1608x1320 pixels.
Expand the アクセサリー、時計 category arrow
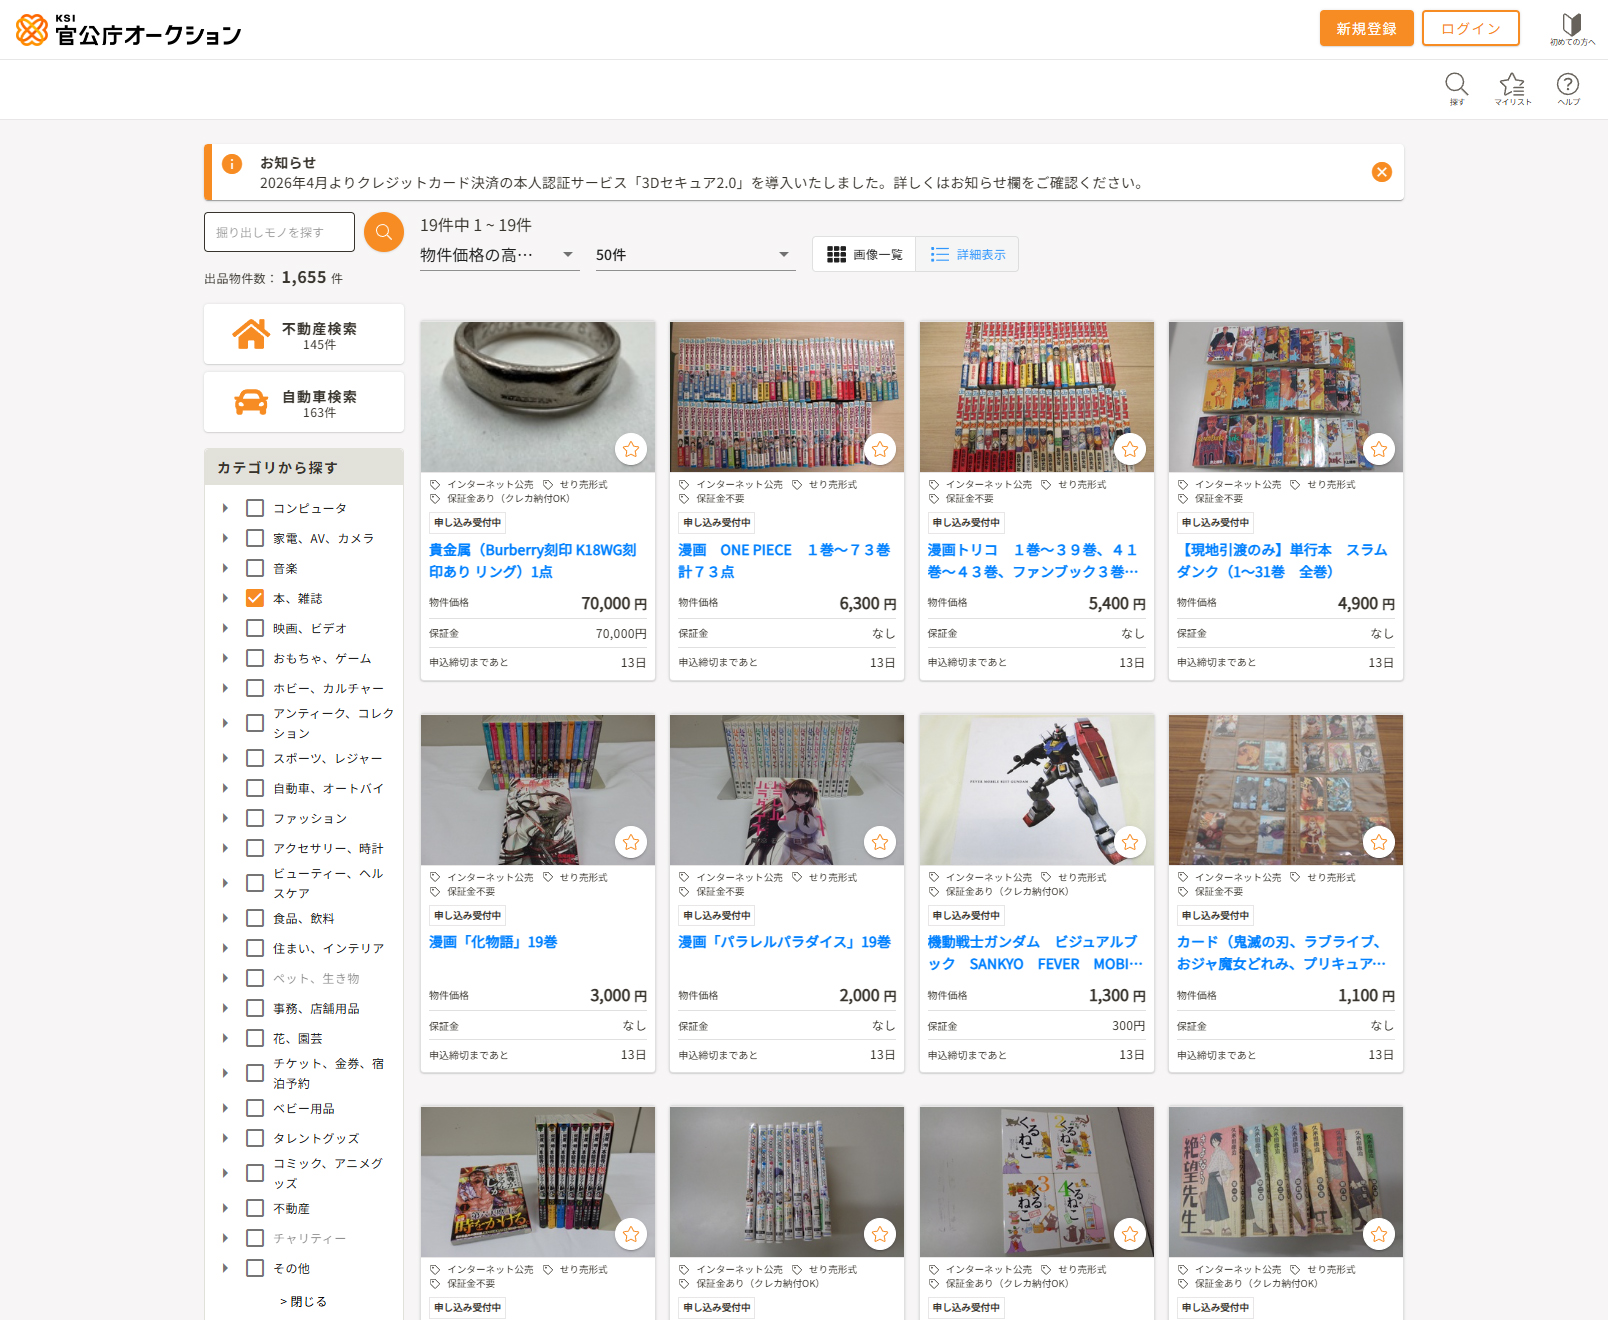point(225,848)
